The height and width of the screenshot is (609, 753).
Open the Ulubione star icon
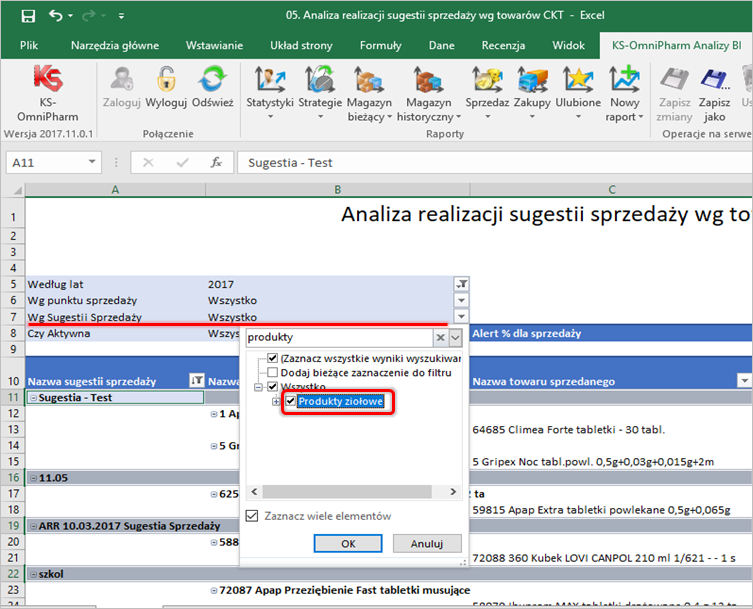pyautogui.click(x=578, y=79)
